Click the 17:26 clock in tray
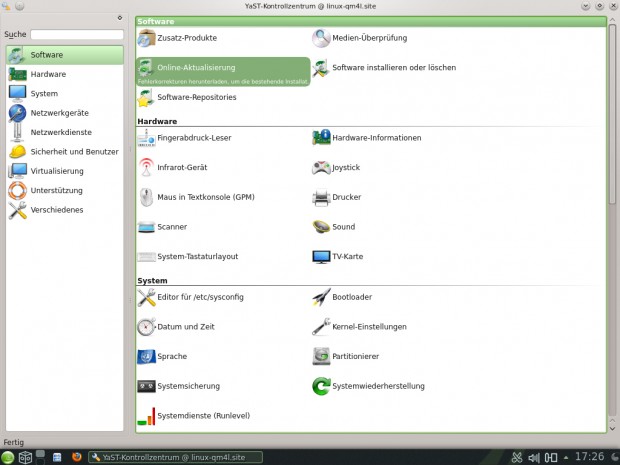620x465 pixels. pos(589,457)
